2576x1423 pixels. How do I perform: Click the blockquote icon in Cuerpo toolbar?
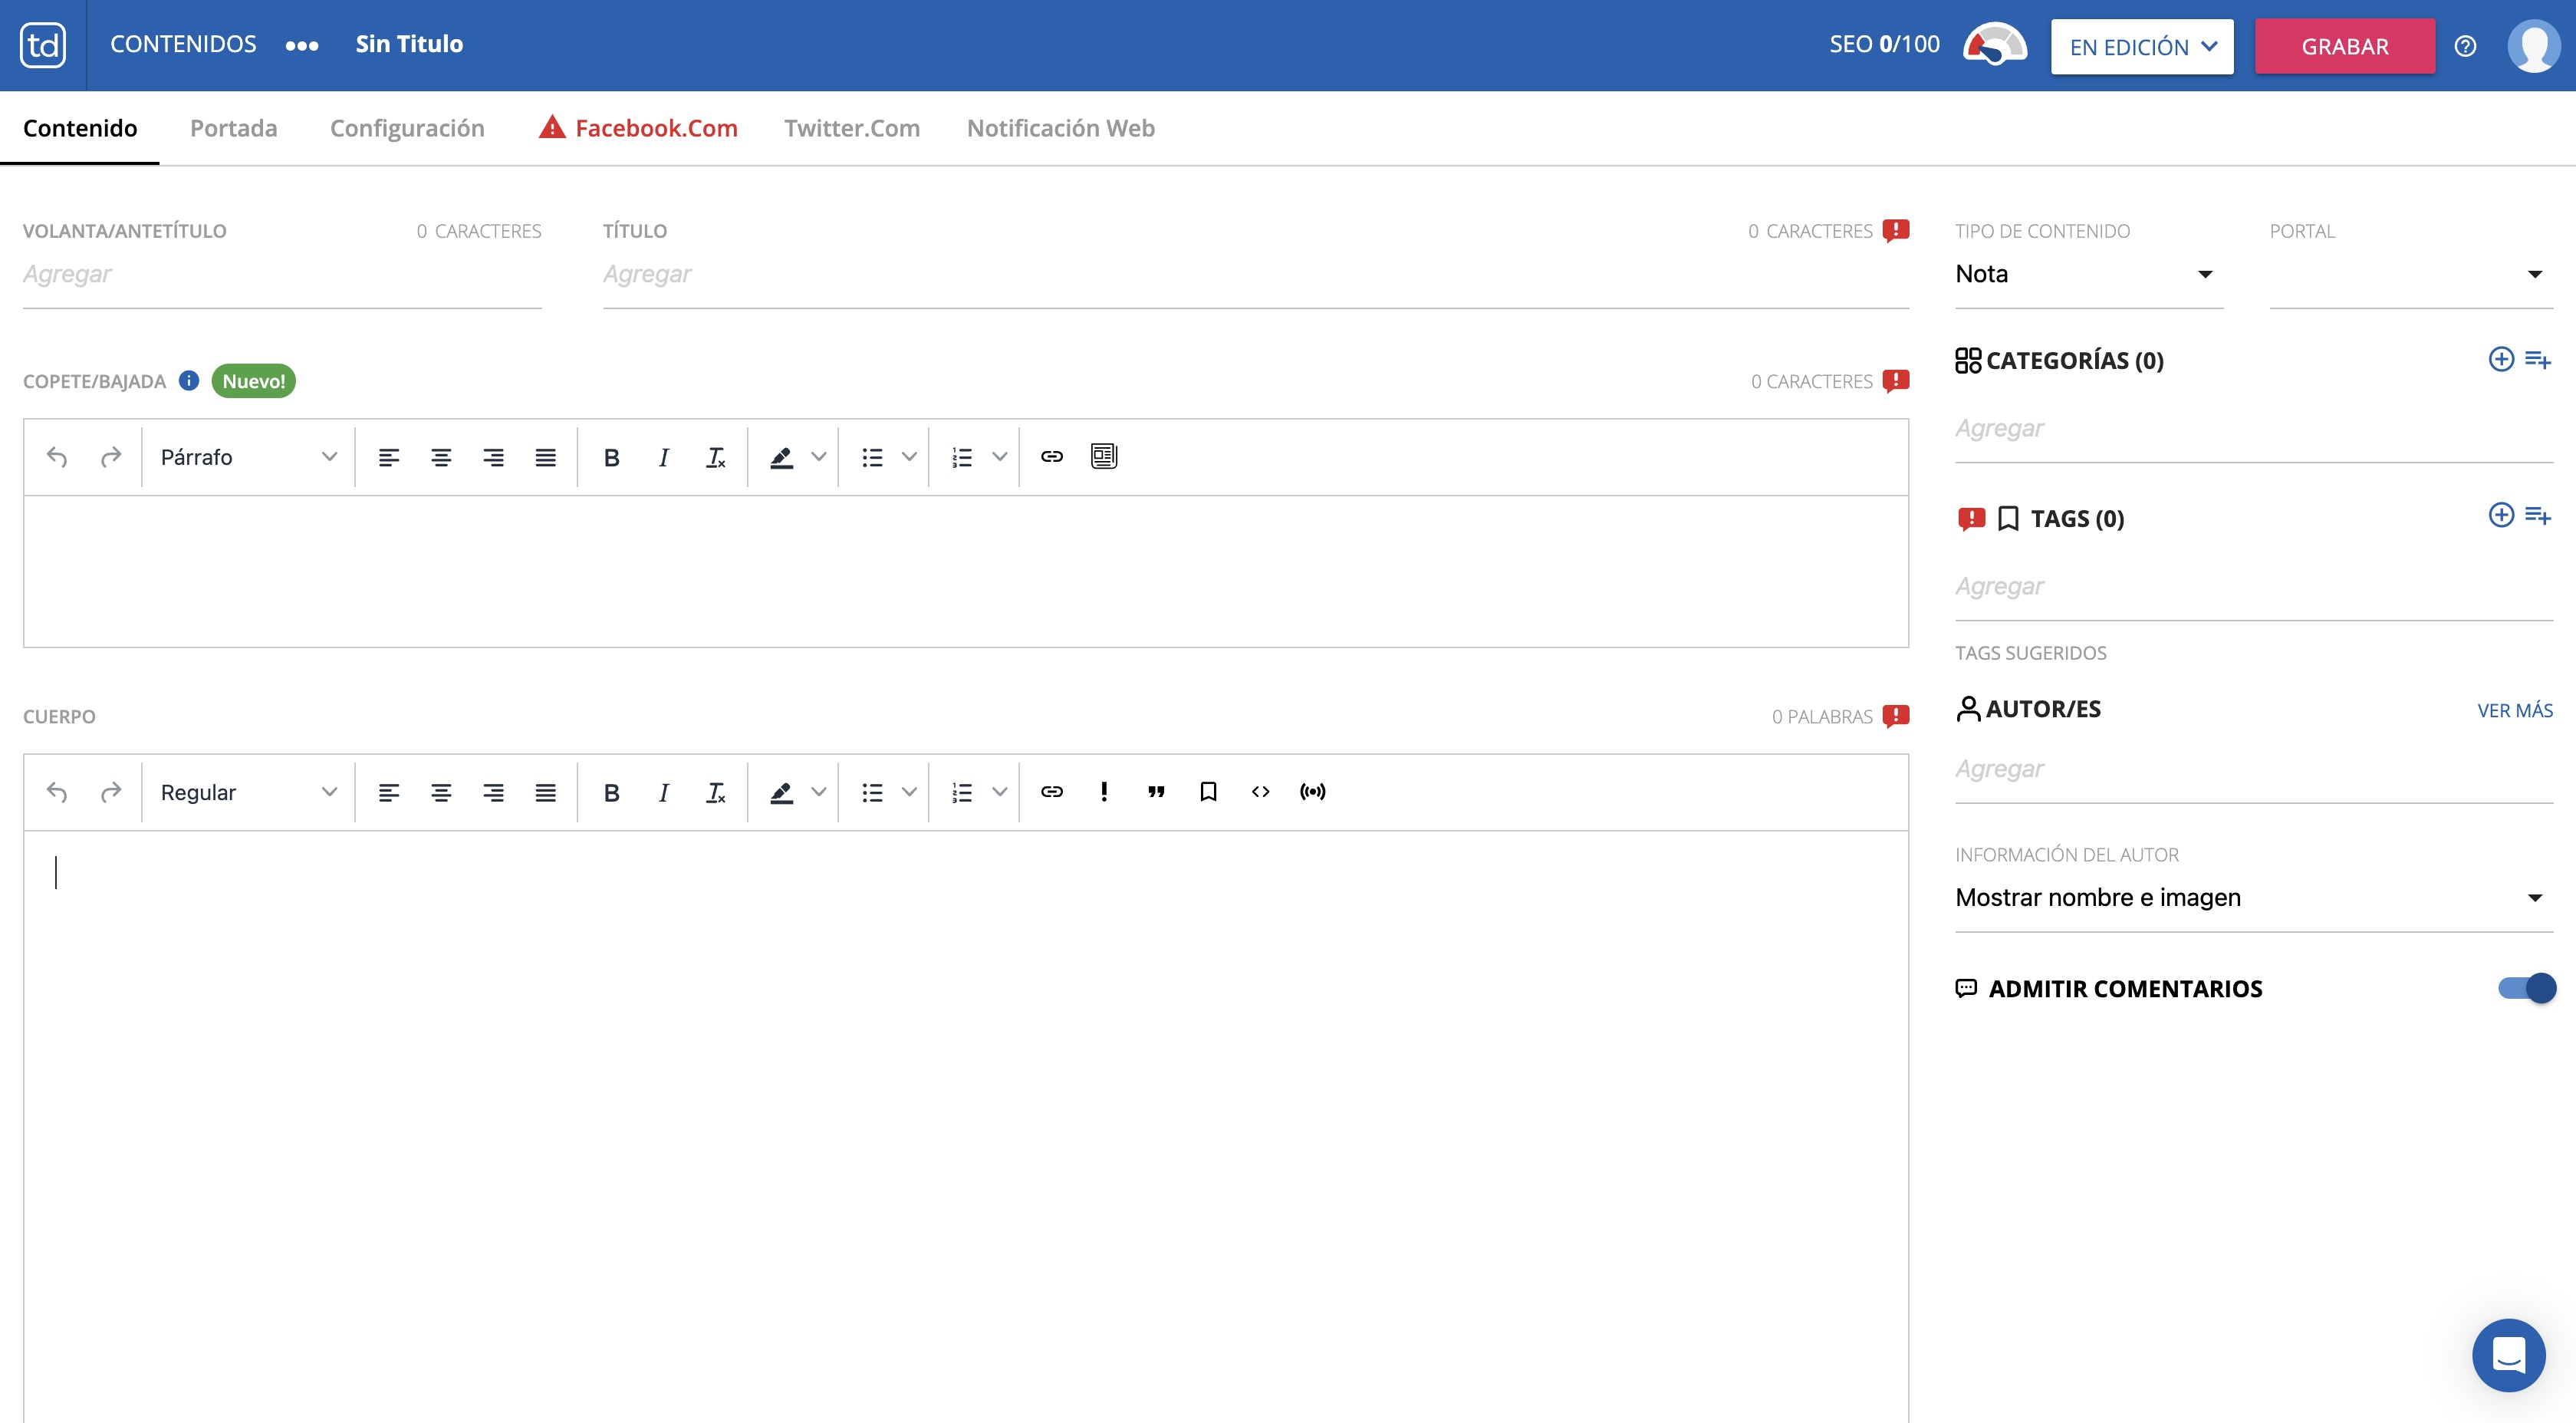click(1156, 792)
